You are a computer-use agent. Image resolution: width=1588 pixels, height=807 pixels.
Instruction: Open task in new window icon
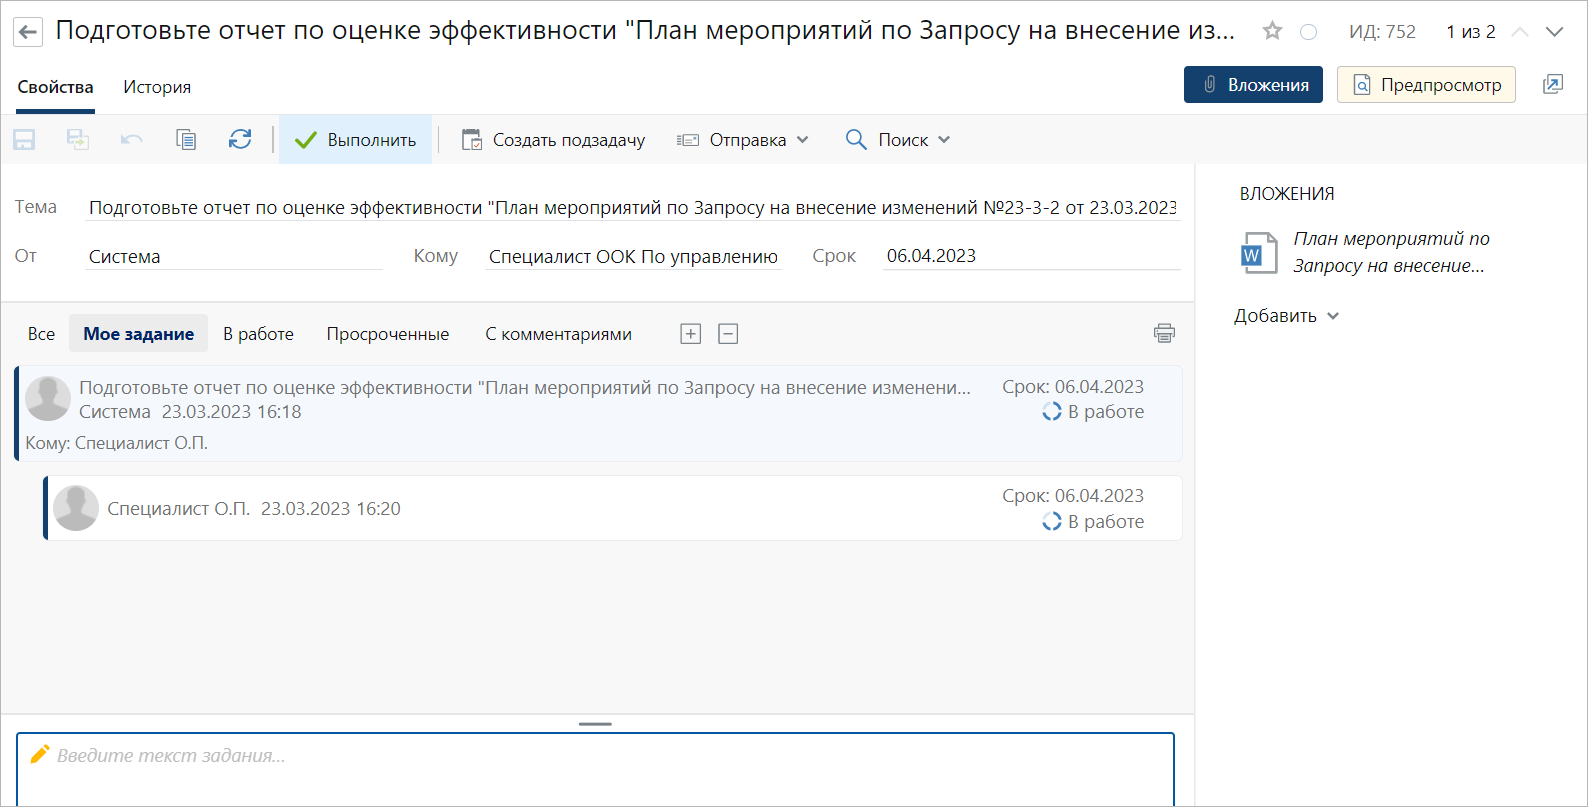pyautogui.click(x=1553, y=85)
